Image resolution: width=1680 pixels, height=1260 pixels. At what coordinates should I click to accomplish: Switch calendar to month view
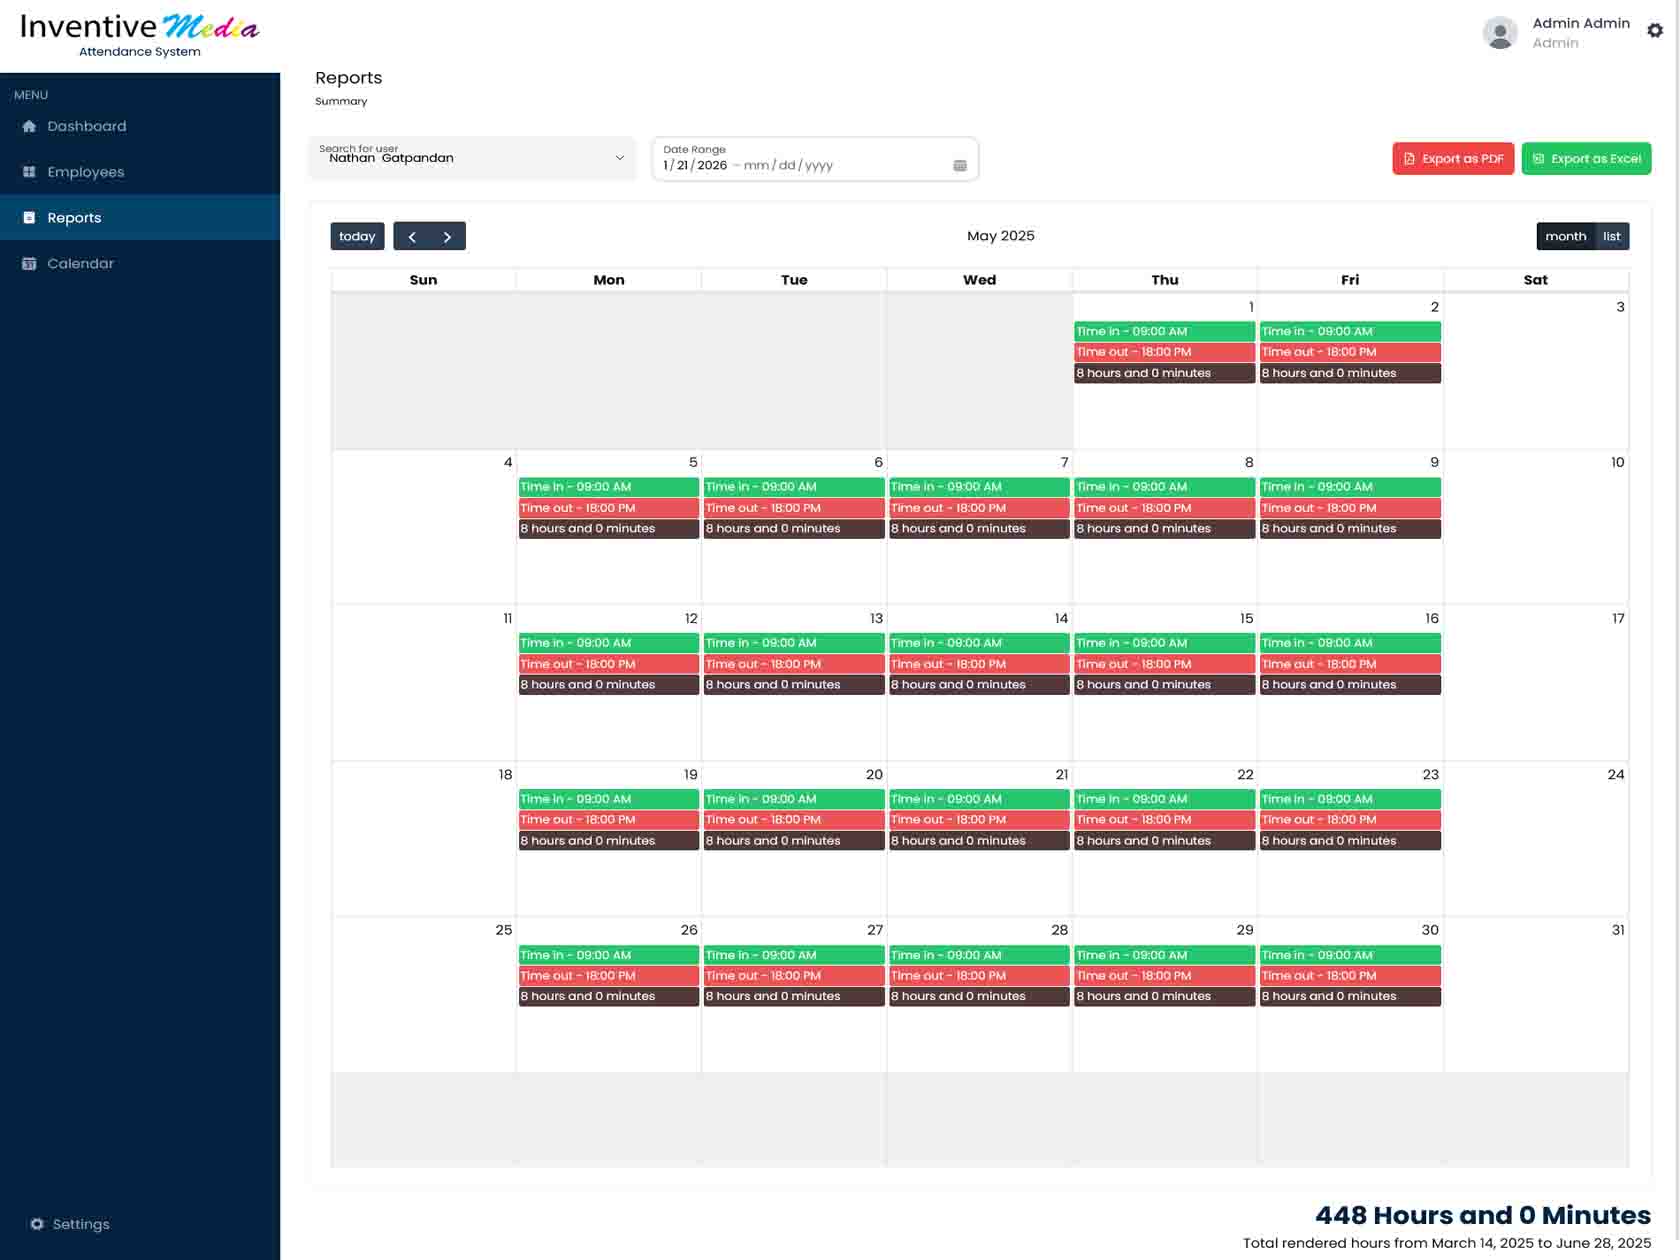pos(1565,237)
